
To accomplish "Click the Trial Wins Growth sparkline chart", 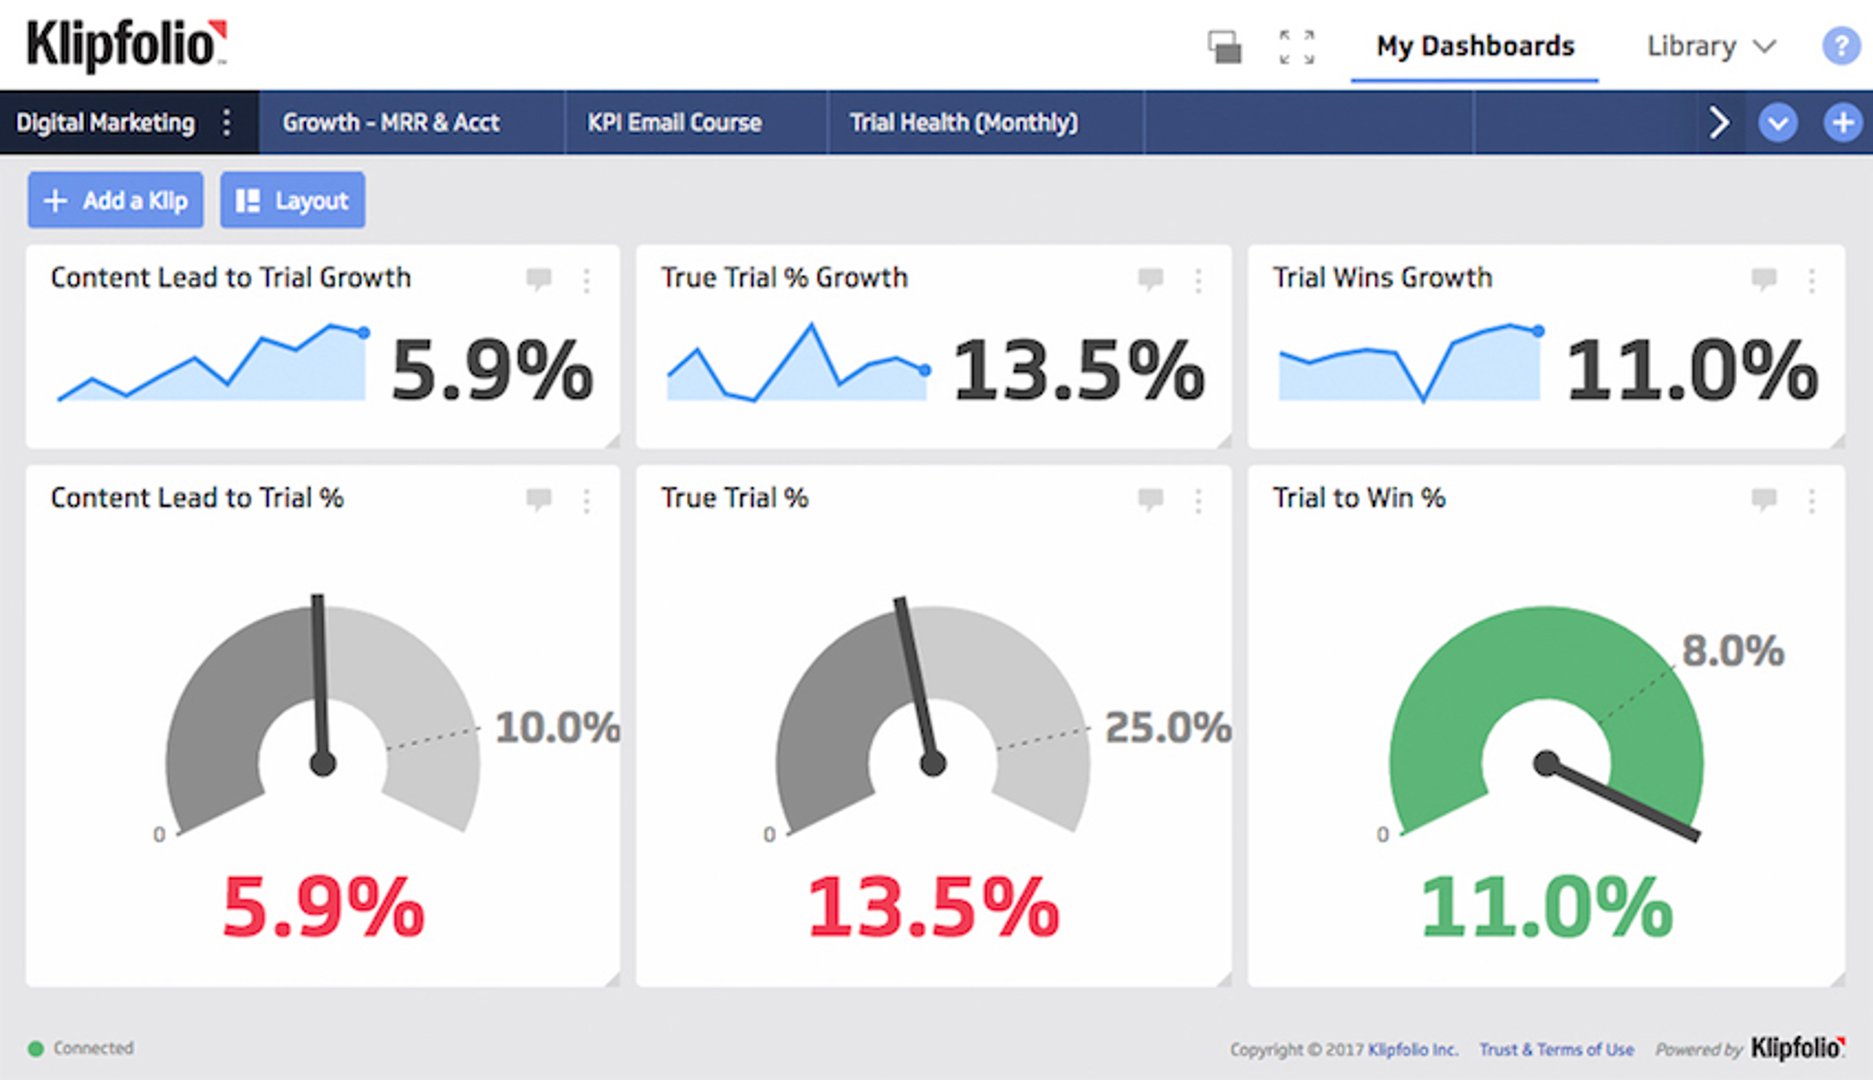I will point(1411,362).
